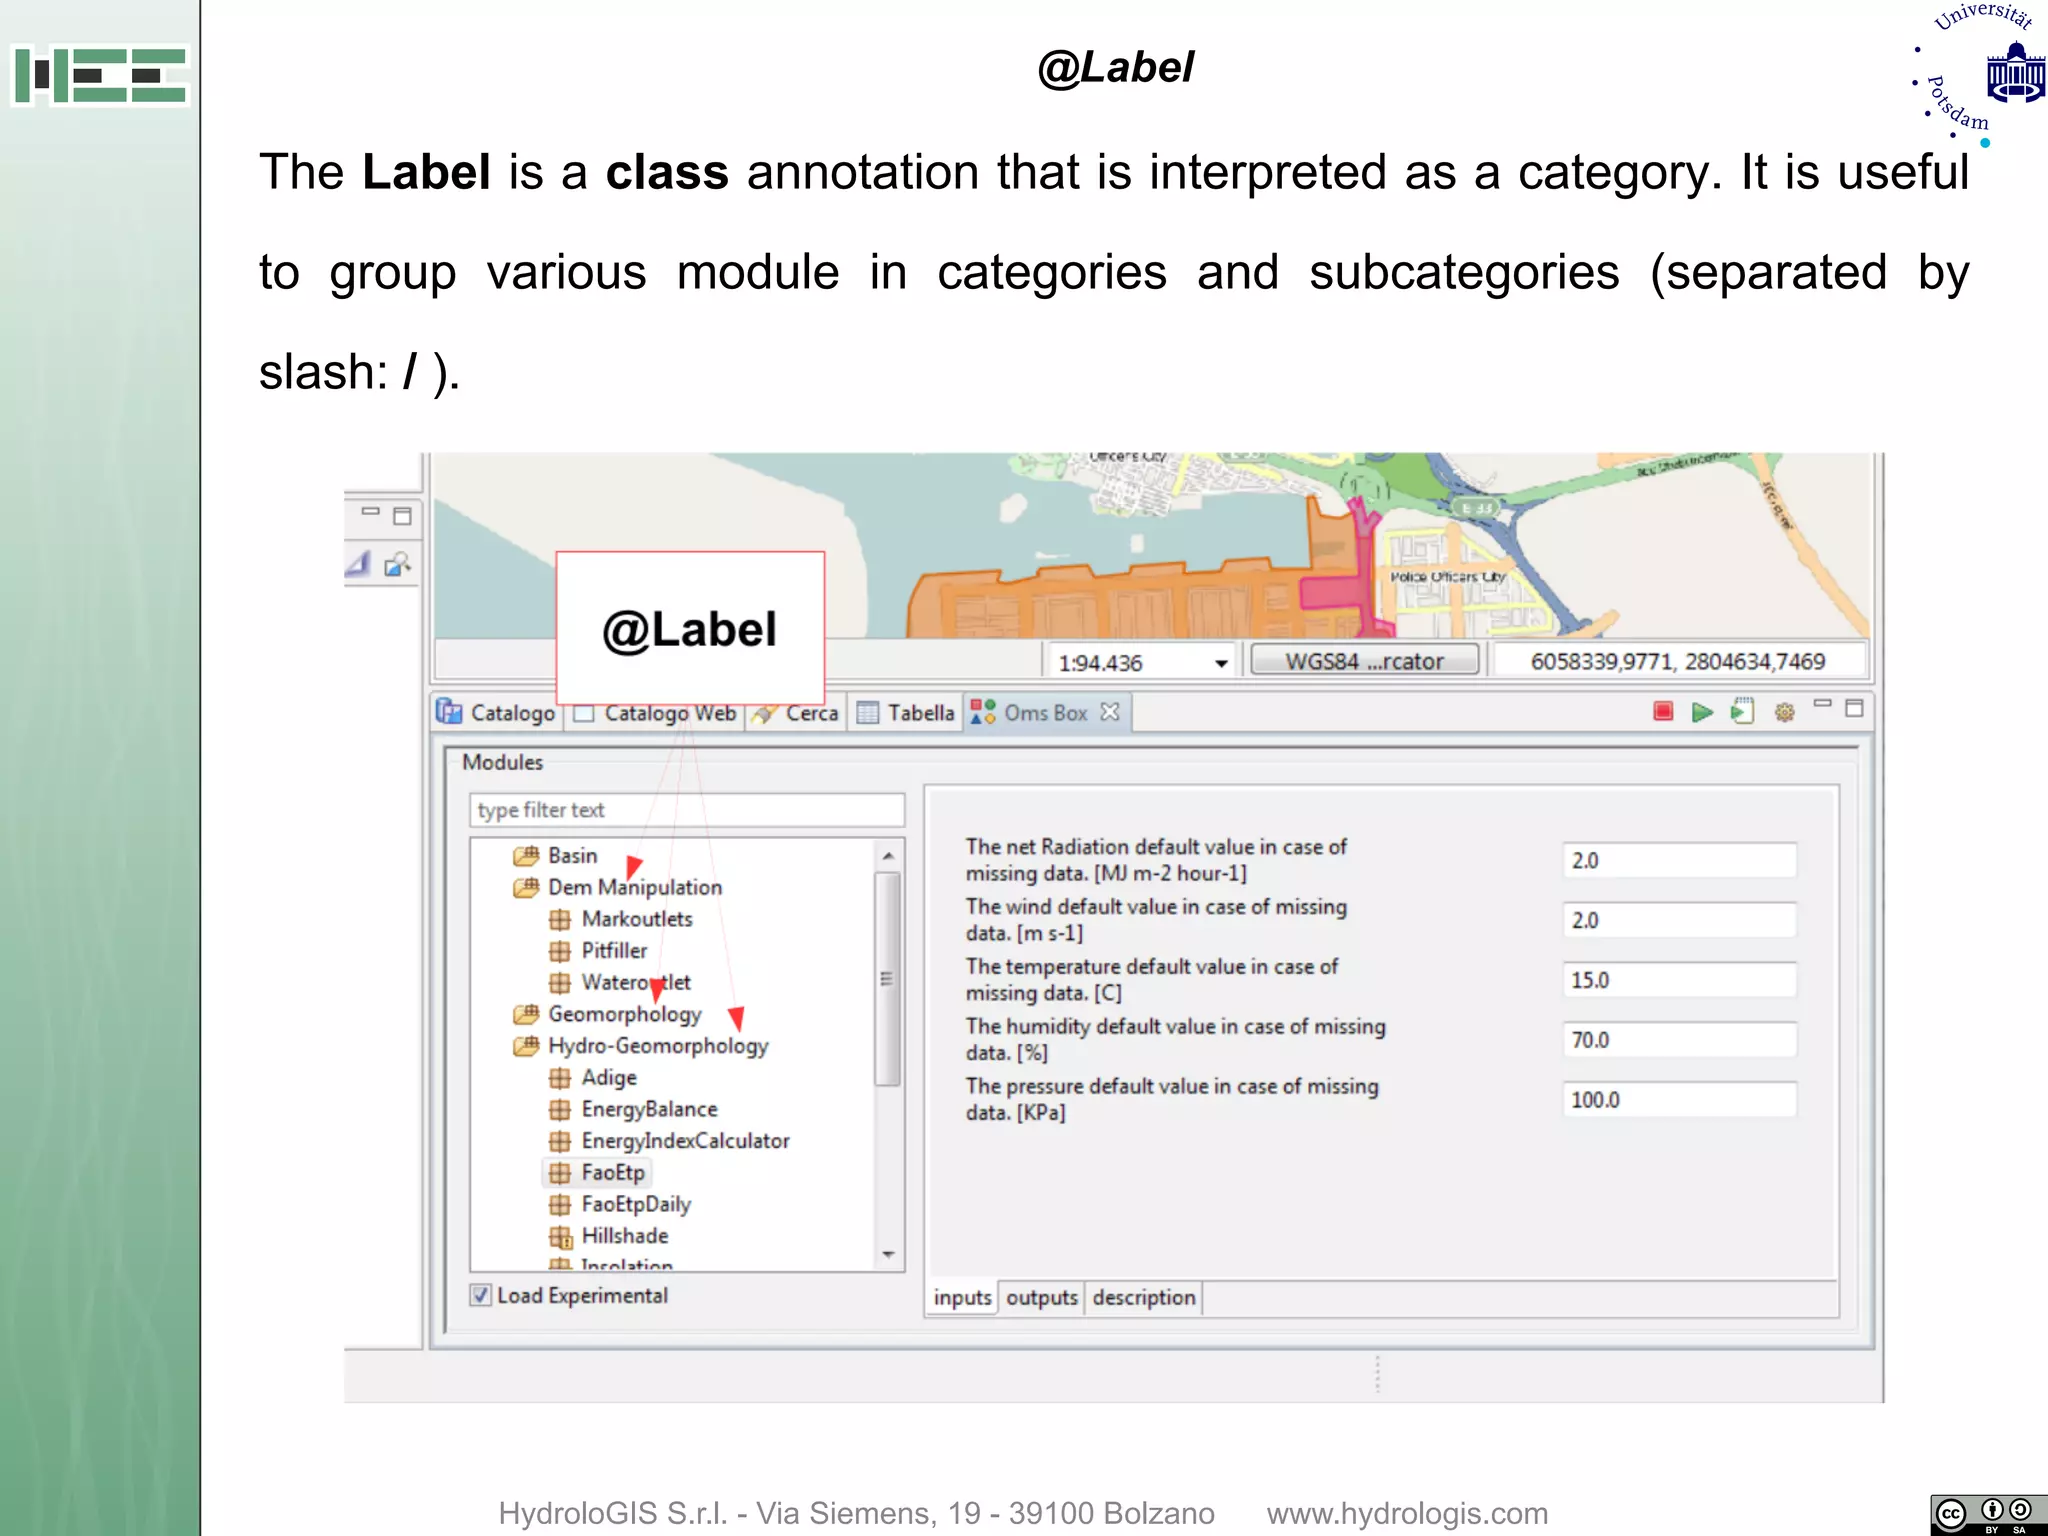
Task: Click the humidity value field 70.0
Action: [1679, 1040]
